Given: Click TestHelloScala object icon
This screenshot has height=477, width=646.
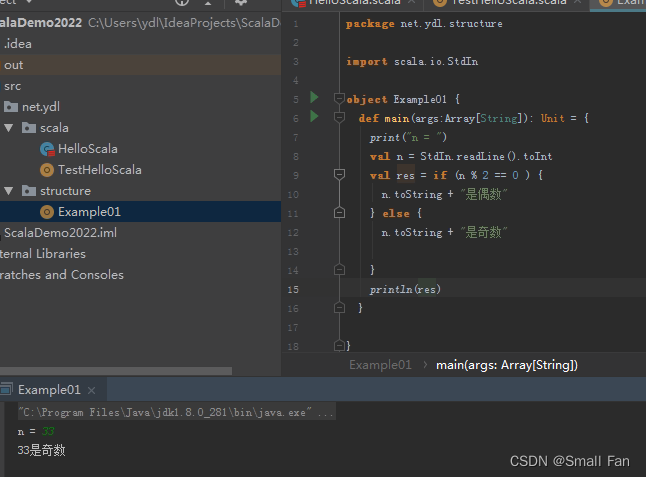Looking at the screenshot, I should click(x=47, y=170).
